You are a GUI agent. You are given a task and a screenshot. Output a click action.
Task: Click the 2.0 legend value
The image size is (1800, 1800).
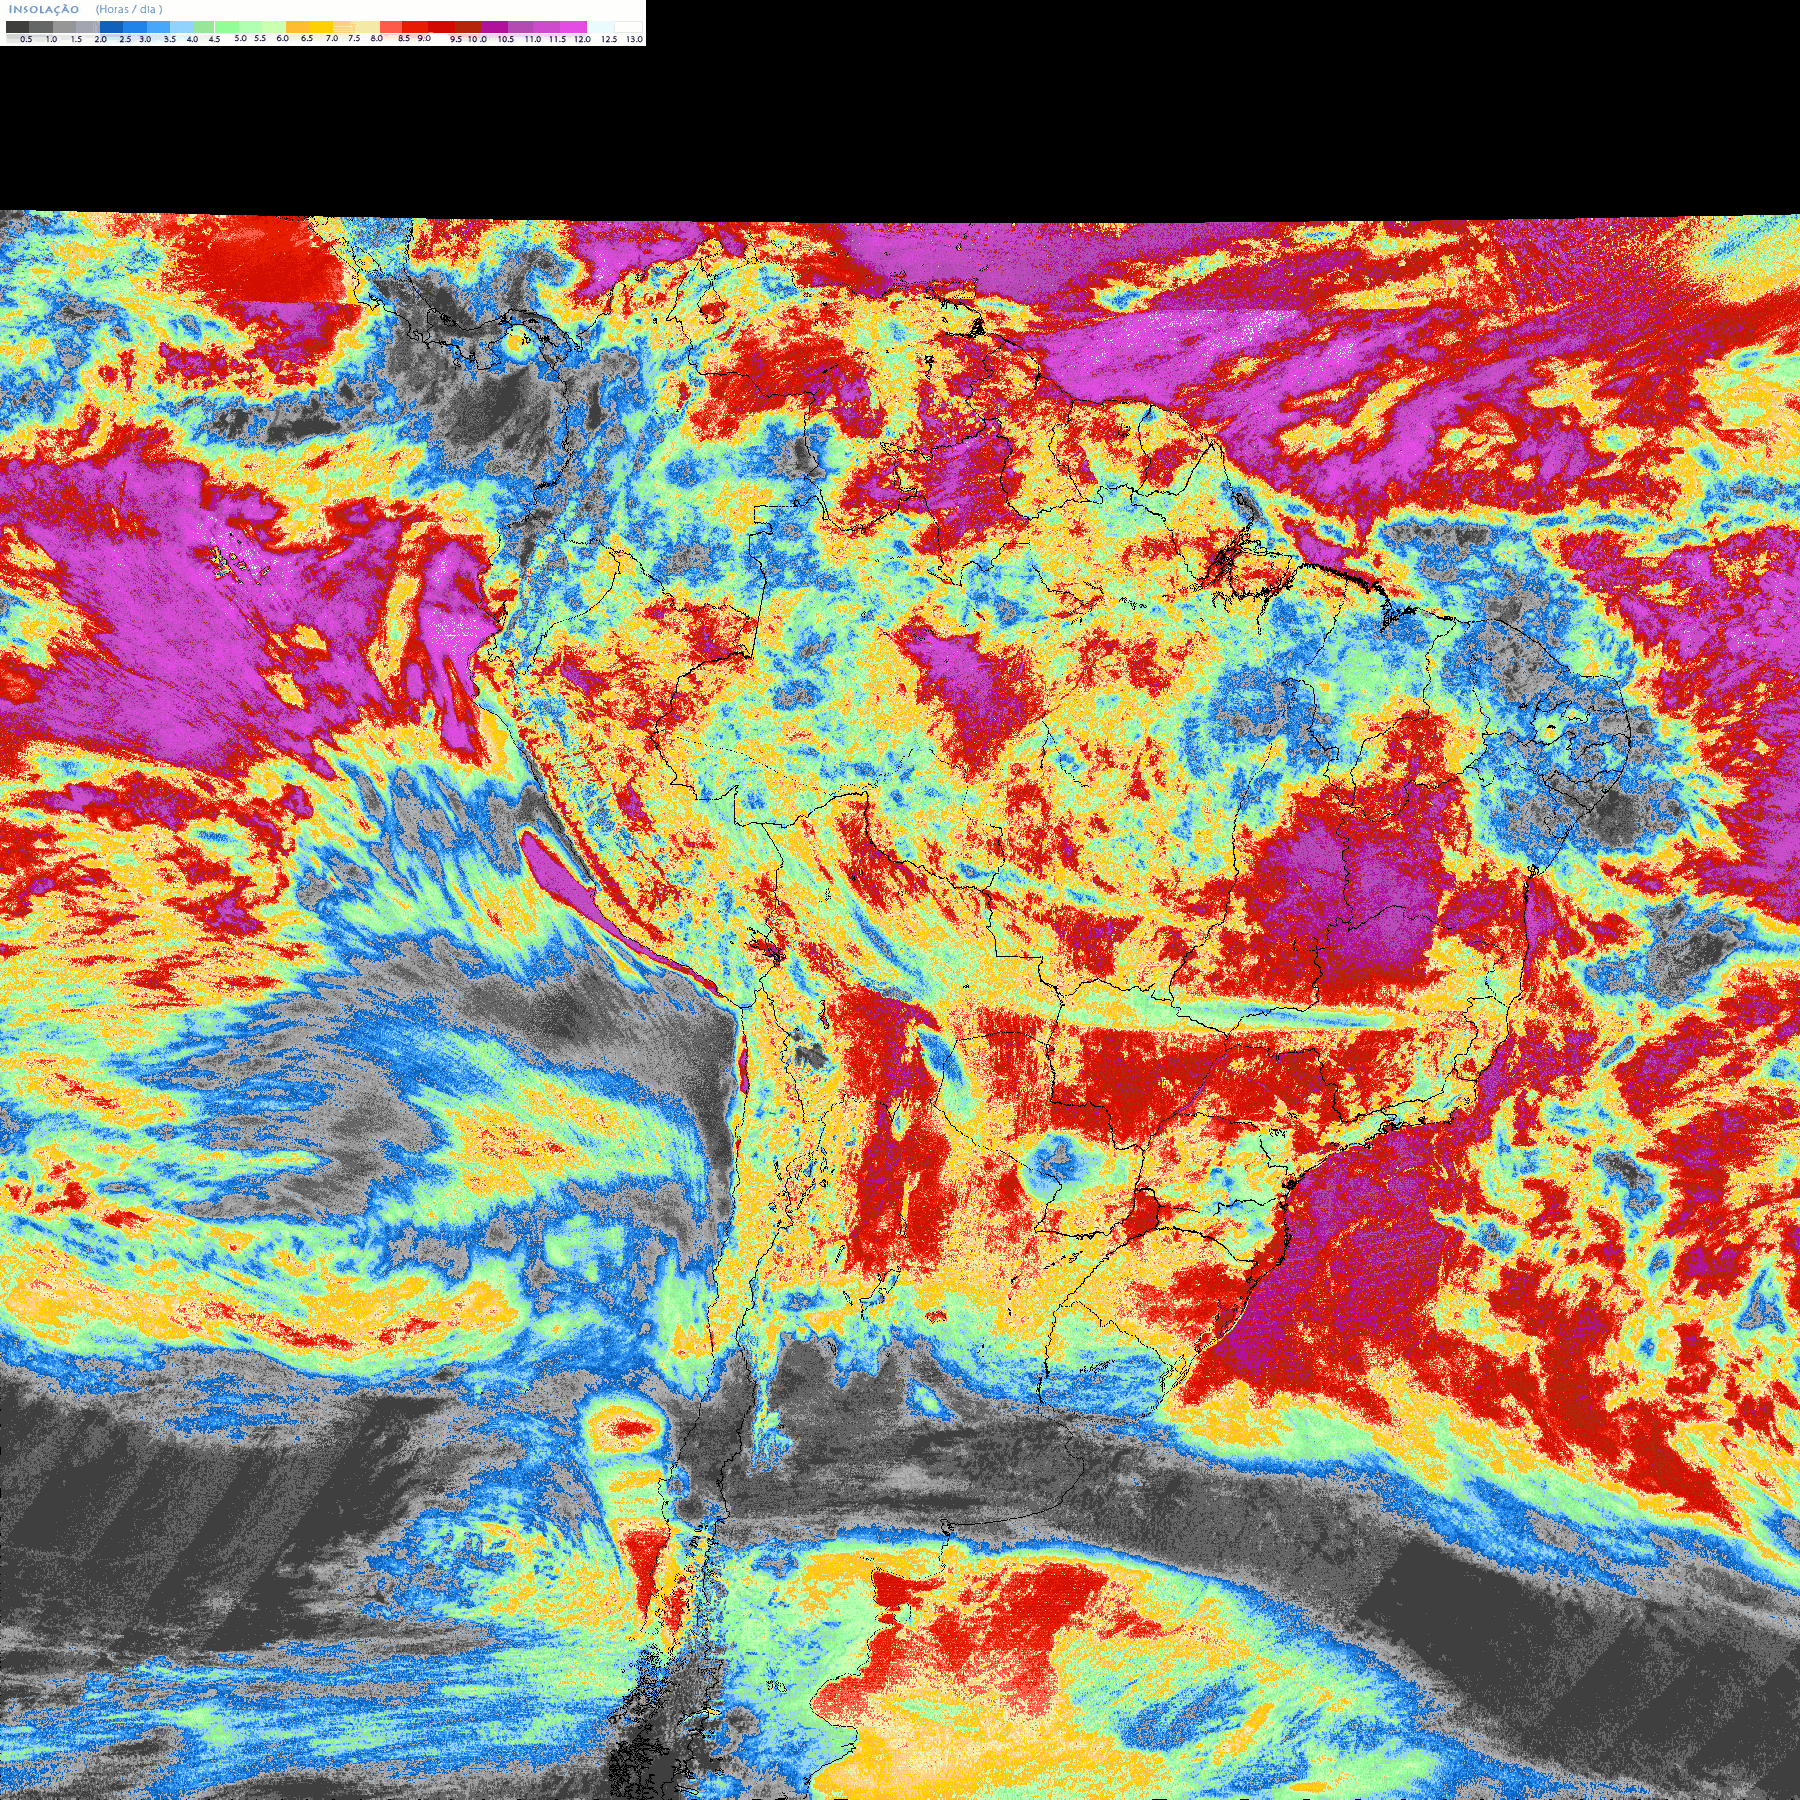[100, 39]
